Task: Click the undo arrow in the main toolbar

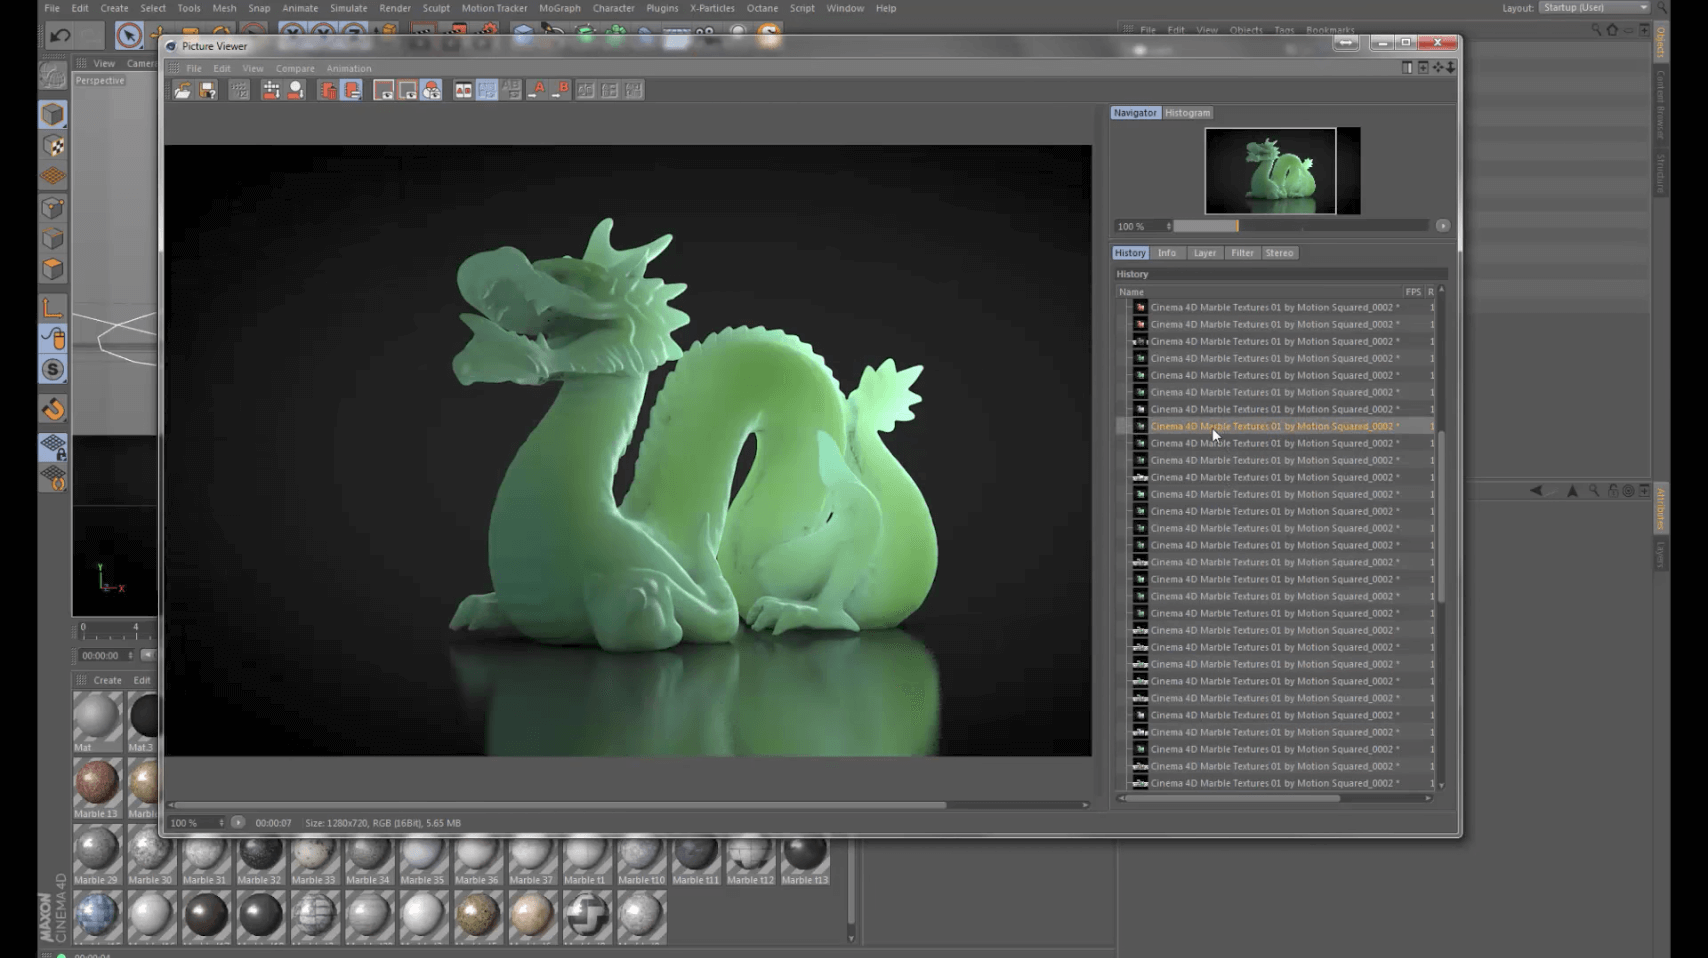Action: (60, 35)
